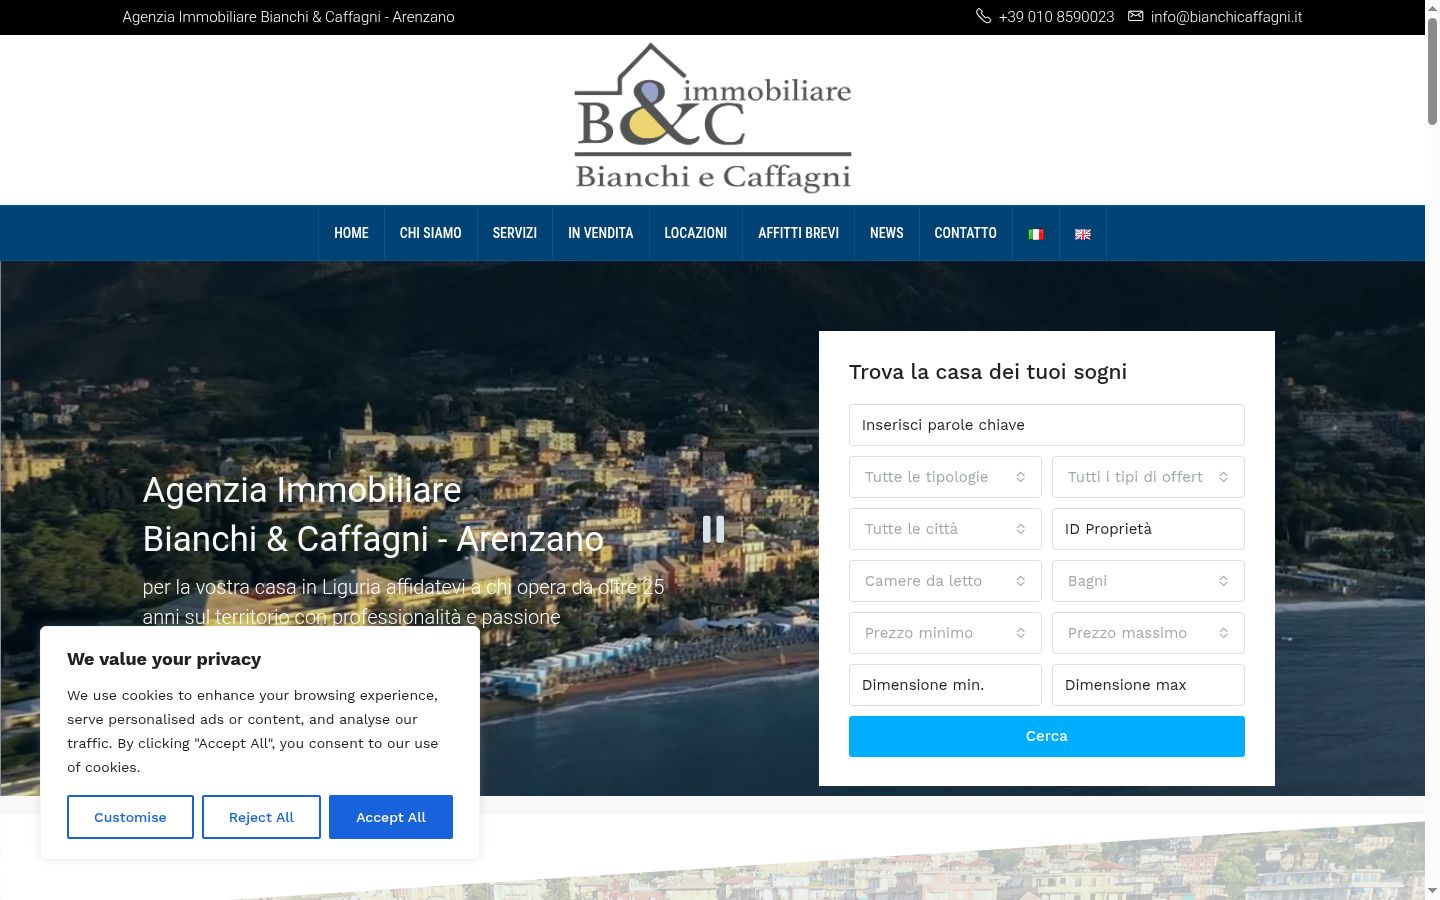This screenshot has width=1440, height=900.
Task: Click the scrollbar down arrow
Action: click(x=1432, y=891)
